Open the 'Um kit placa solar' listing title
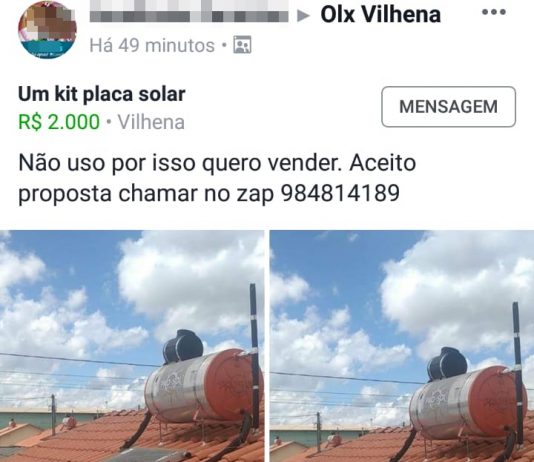The image size is (534, 462). coord(102,94)
